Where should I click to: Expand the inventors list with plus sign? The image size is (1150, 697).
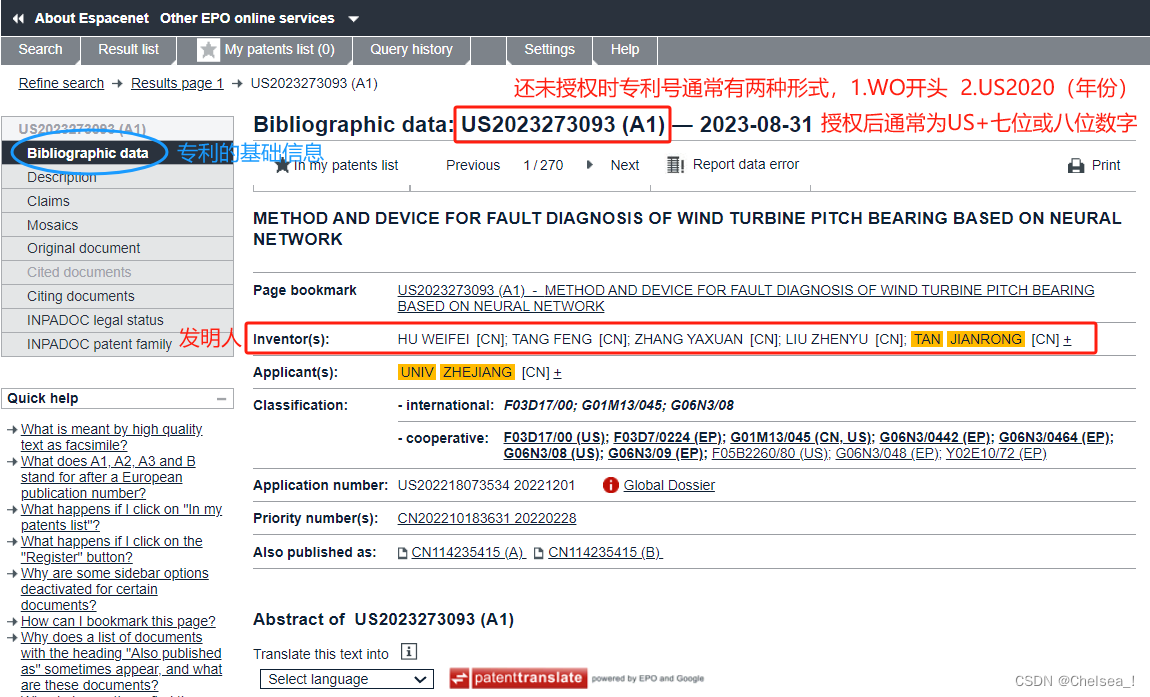(1067, 340)
